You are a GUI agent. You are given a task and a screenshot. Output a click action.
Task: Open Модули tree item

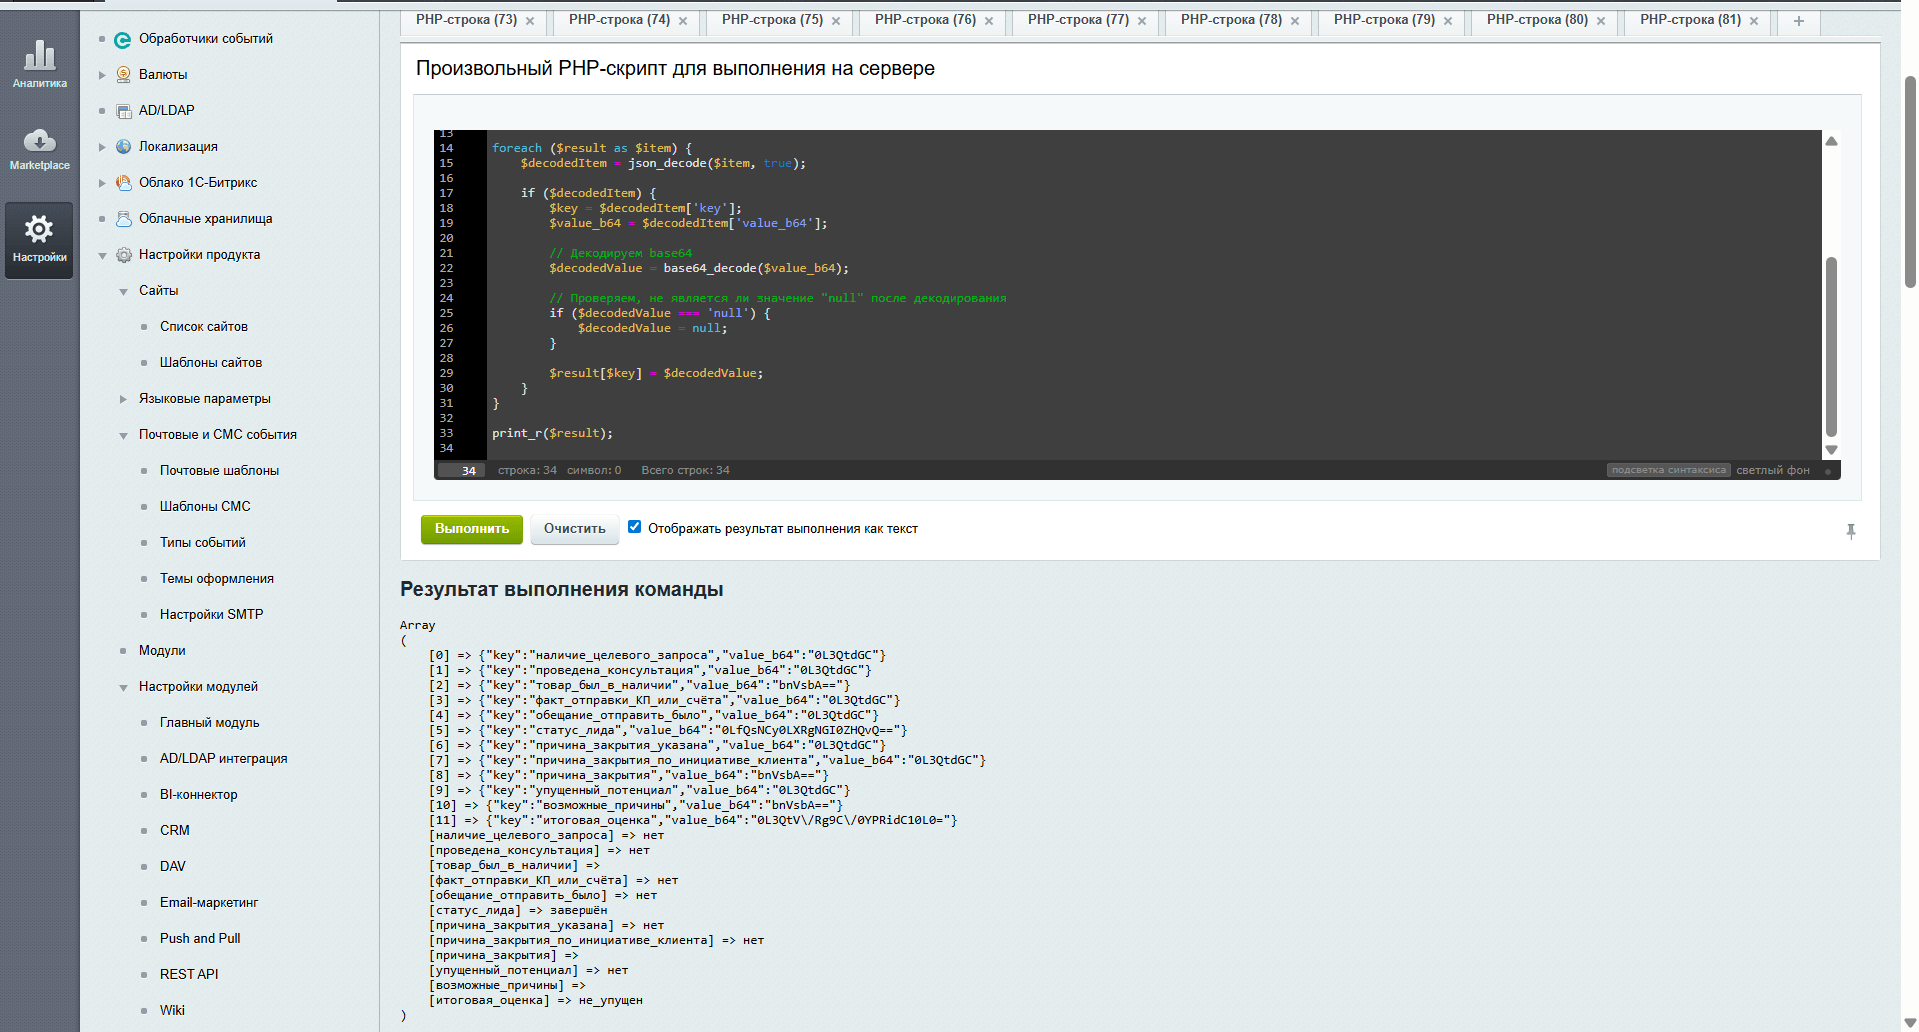[x=162, y=651]
